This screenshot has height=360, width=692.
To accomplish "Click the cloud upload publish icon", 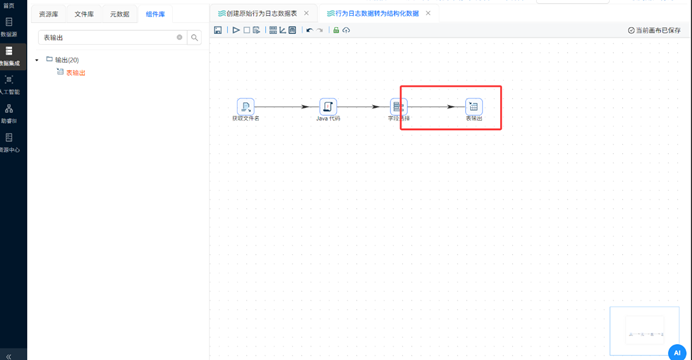I will pos(346,30).
